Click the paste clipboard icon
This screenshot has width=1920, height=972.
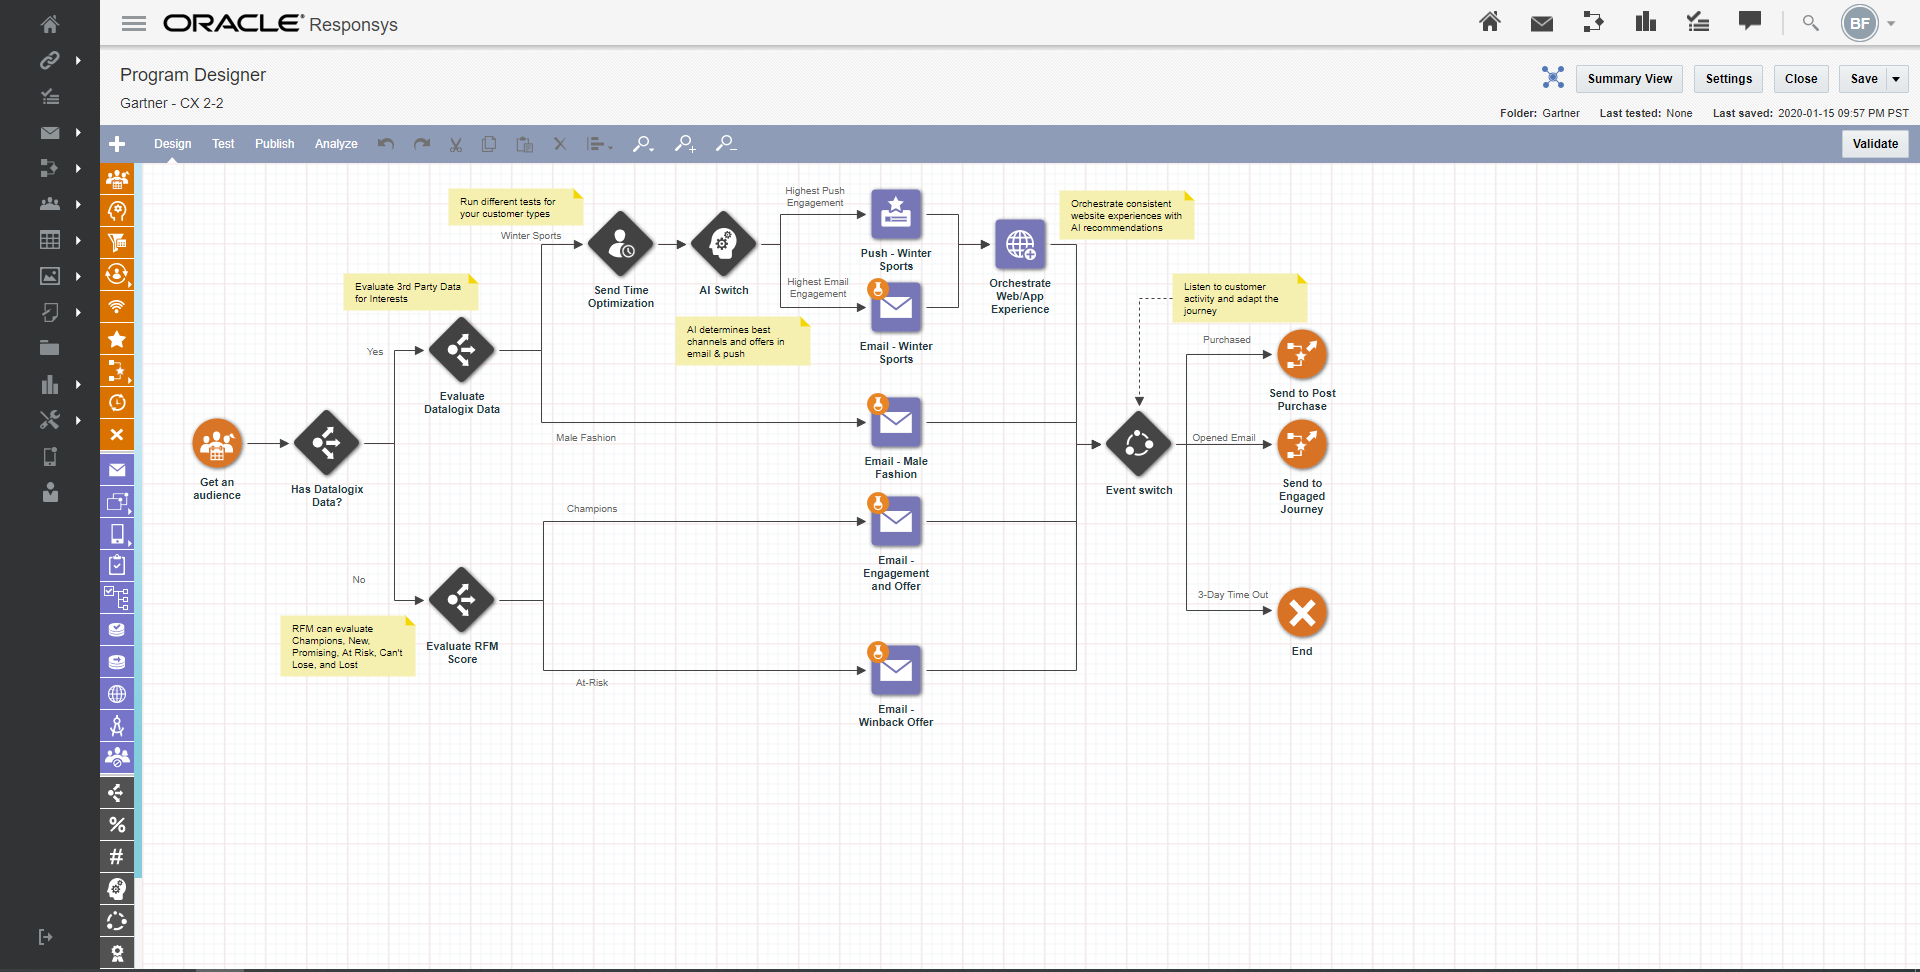click(x=524, y=144)
